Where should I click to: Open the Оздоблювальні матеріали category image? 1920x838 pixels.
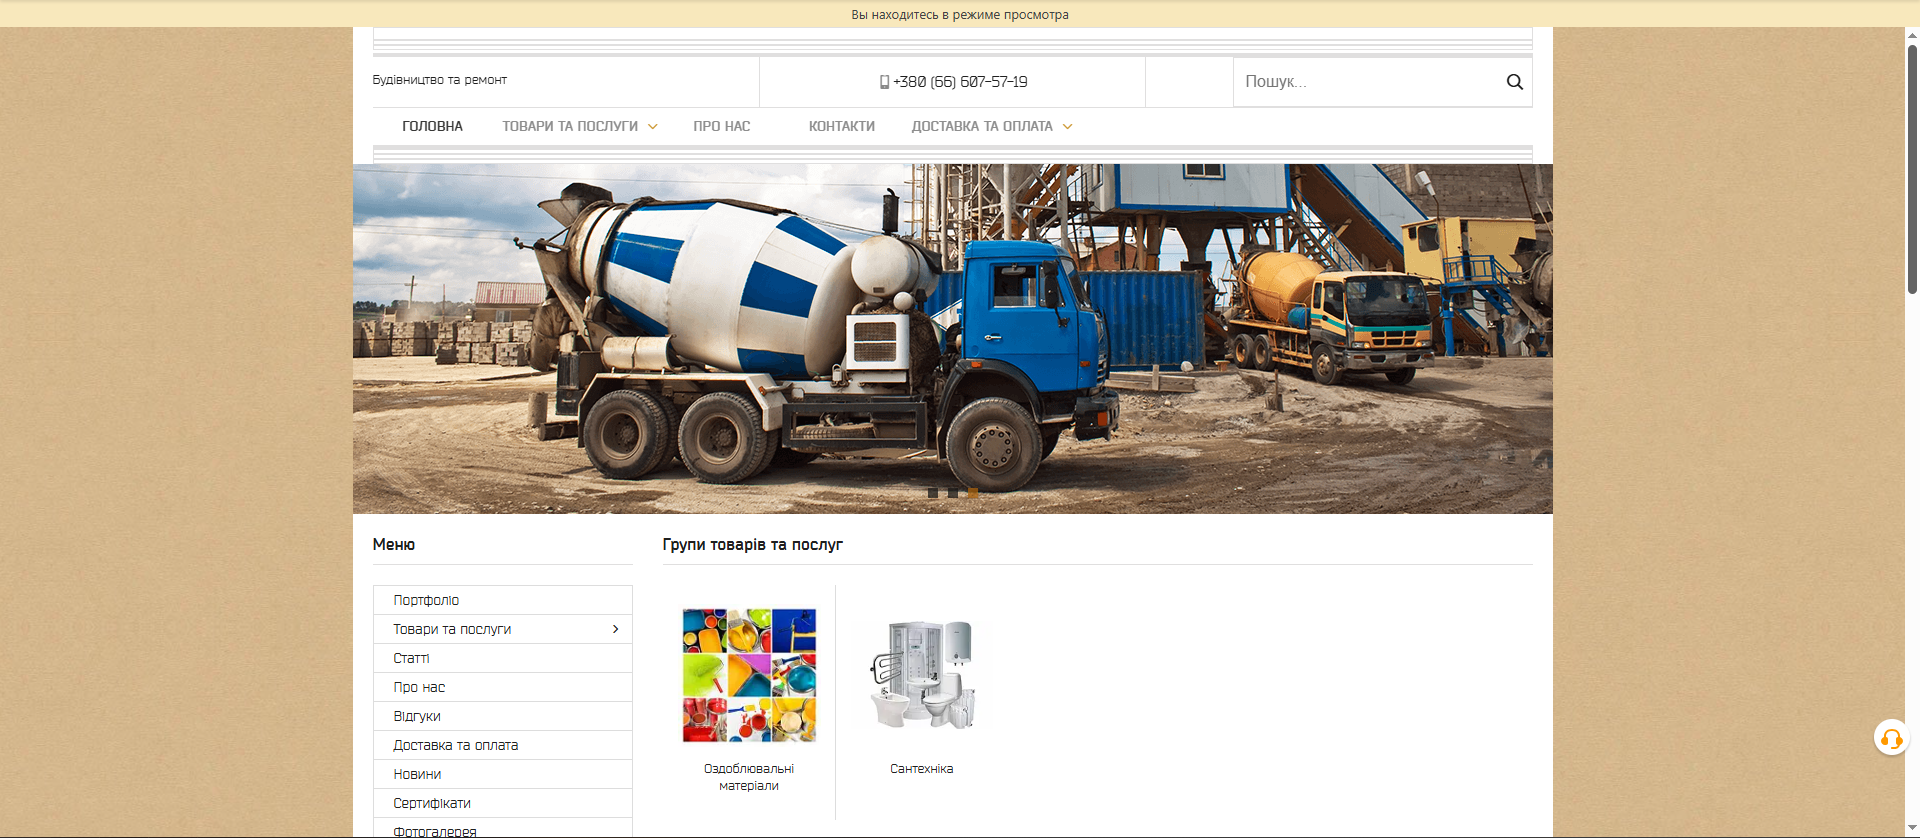coord(749,675)
